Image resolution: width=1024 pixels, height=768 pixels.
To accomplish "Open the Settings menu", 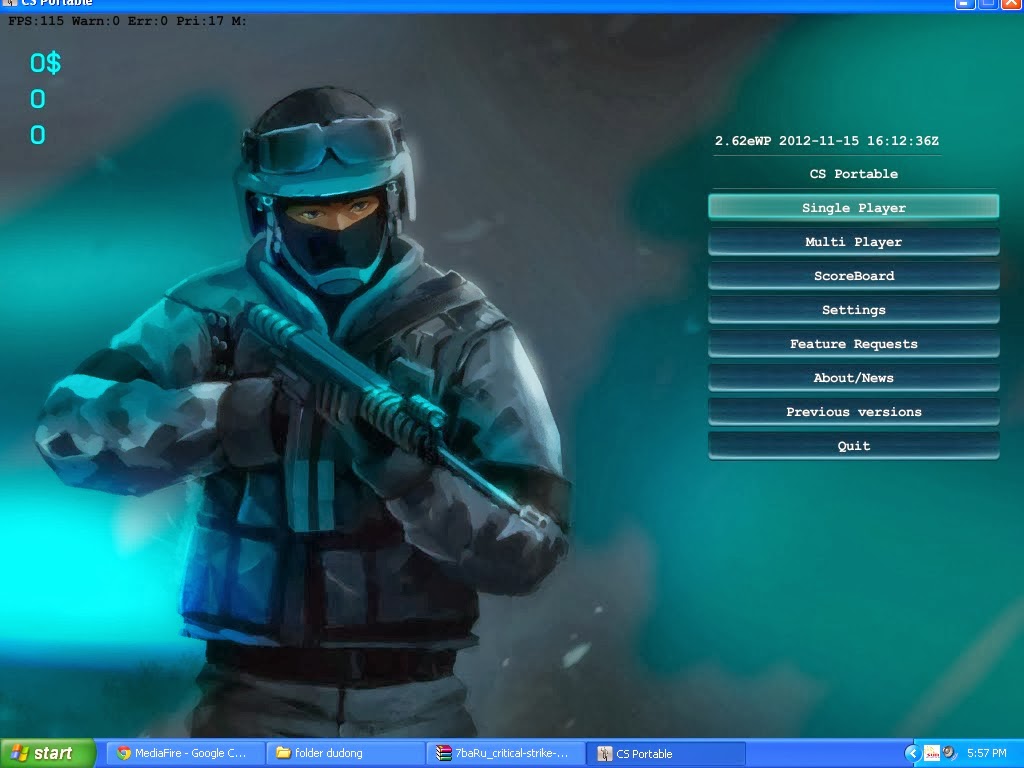I will click(853, 310).
